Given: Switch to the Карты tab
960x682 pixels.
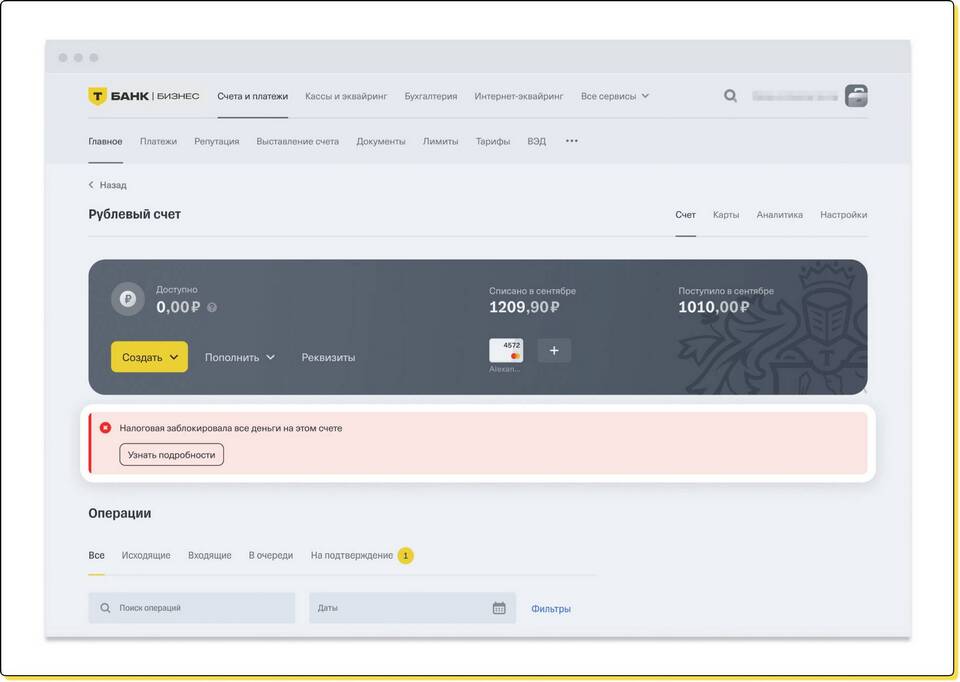Looking at the screenshot, I should [726, 215].
